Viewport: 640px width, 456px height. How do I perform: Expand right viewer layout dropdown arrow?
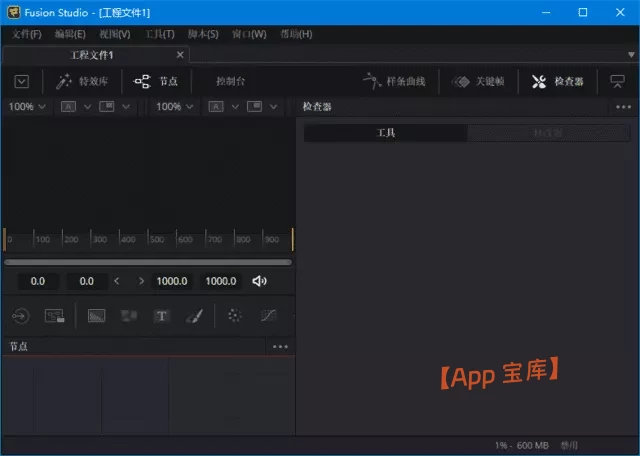point(273,107)
